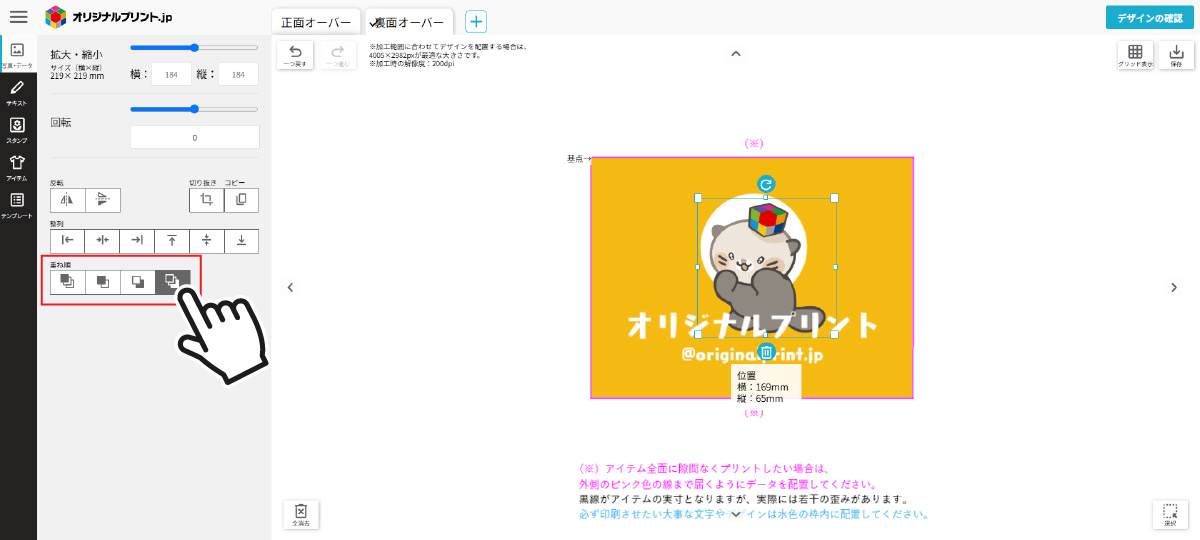The image size is (1200, 540).
Task: Align object to the right
Action: pyautogui.click(x=137, y=240)
